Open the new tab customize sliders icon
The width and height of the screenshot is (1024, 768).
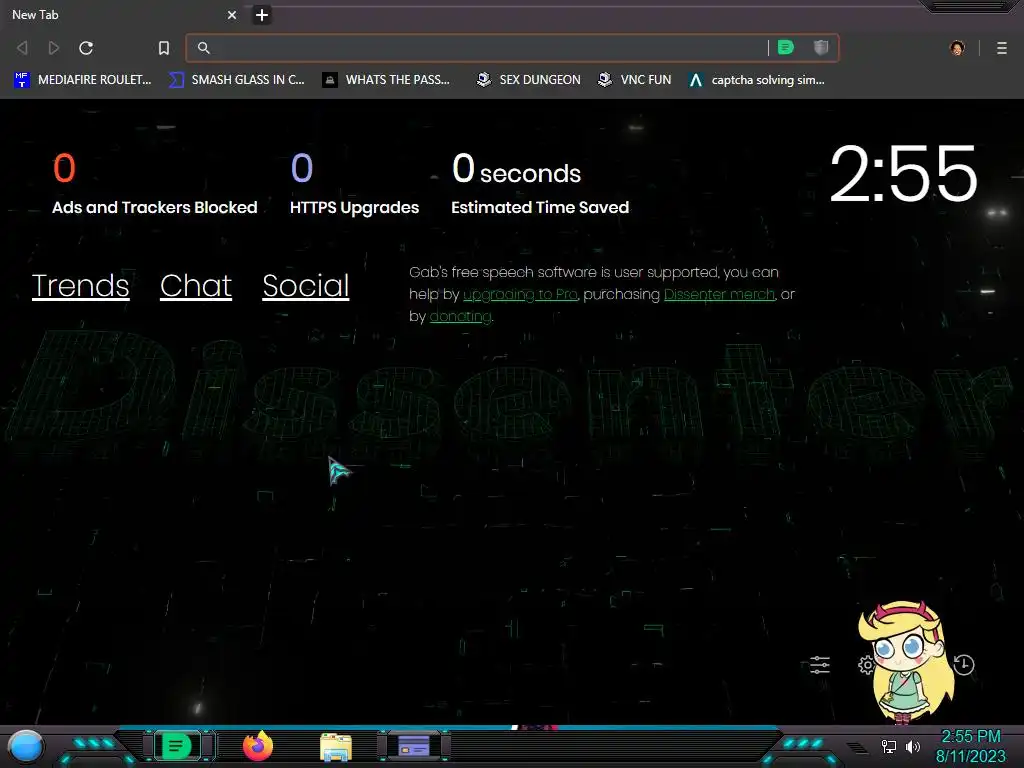click(820, 665)
